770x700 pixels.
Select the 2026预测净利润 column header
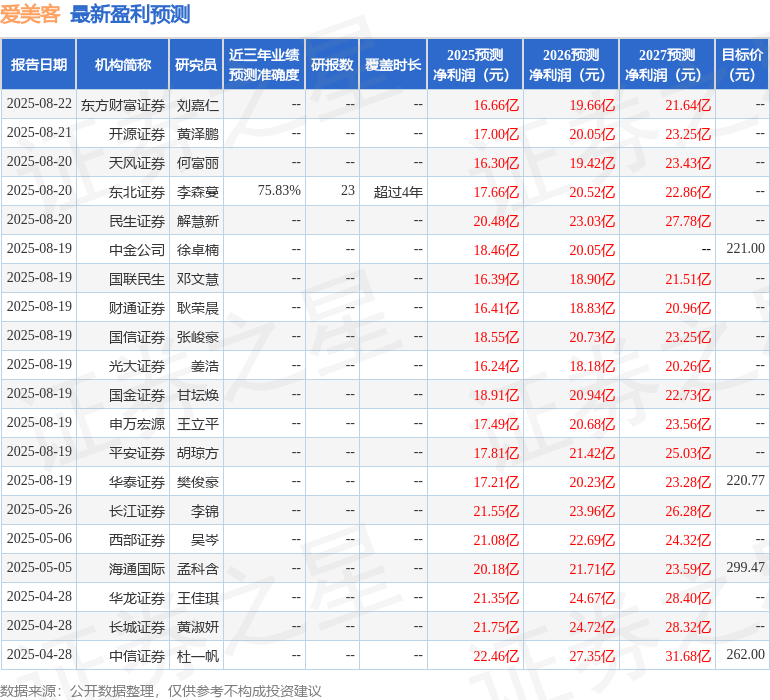coord(570,65)
